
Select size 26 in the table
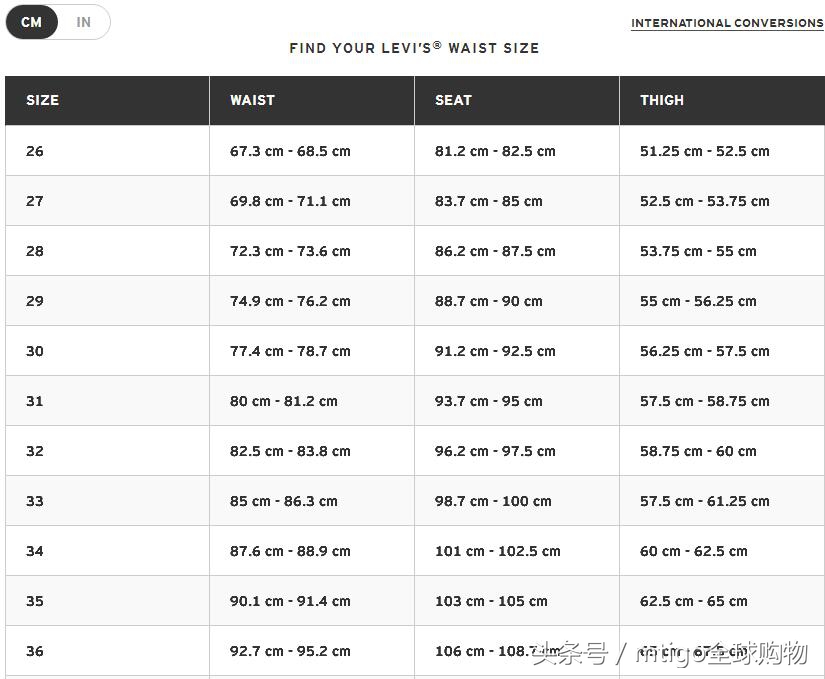[35, 151]
